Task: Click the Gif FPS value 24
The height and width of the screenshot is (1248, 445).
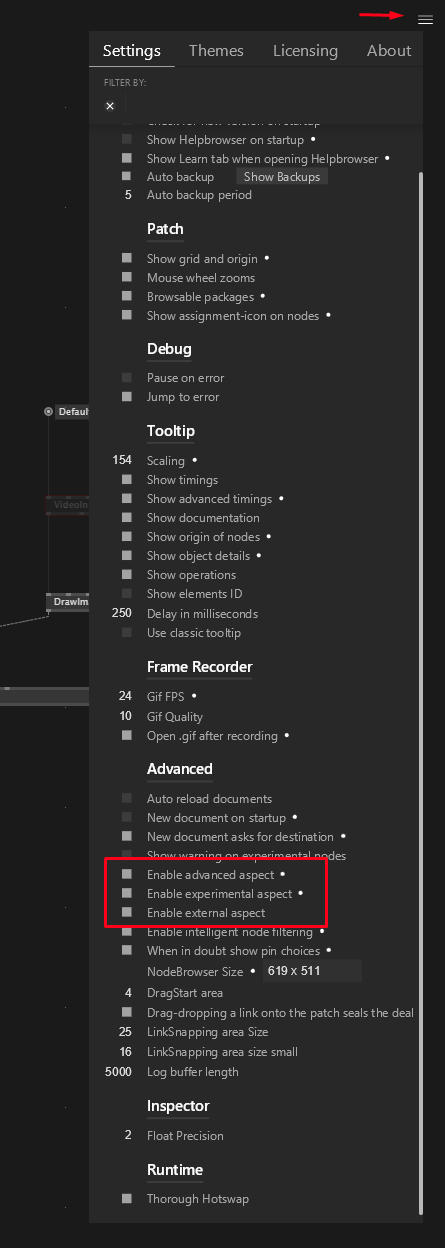Action: (x=125, y=696)
